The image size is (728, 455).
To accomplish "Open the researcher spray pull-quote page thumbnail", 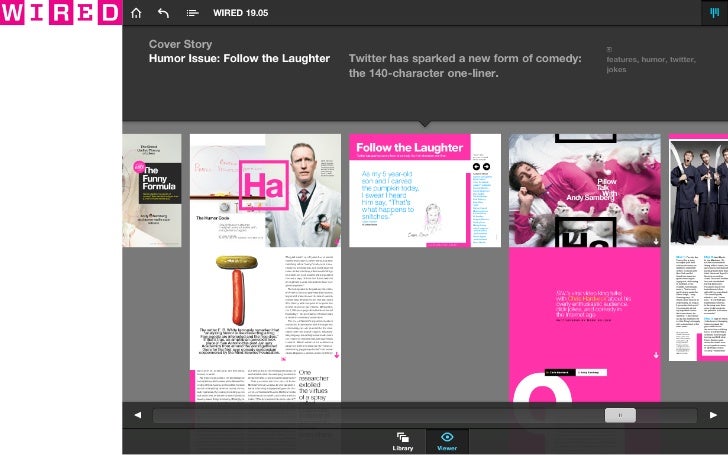I will point(265,385).
